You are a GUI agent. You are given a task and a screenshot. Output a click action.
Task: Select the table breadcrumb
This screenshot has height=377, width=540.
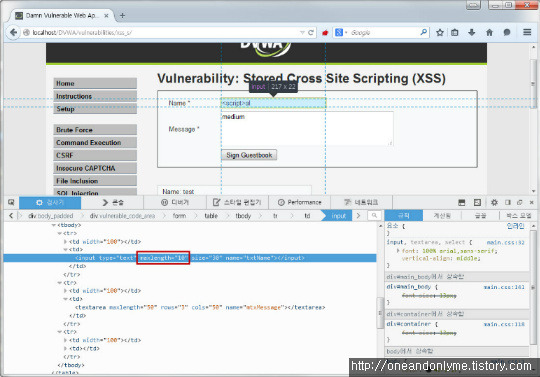[x=211, y=216]
